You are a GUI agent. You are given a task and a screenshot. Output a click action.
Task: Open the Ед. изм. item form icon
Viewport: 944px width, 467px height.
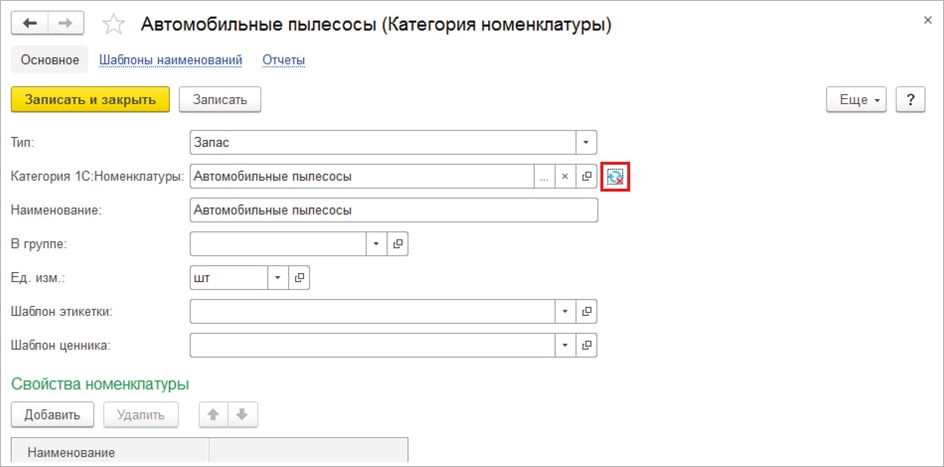click(x=299, y=277)
